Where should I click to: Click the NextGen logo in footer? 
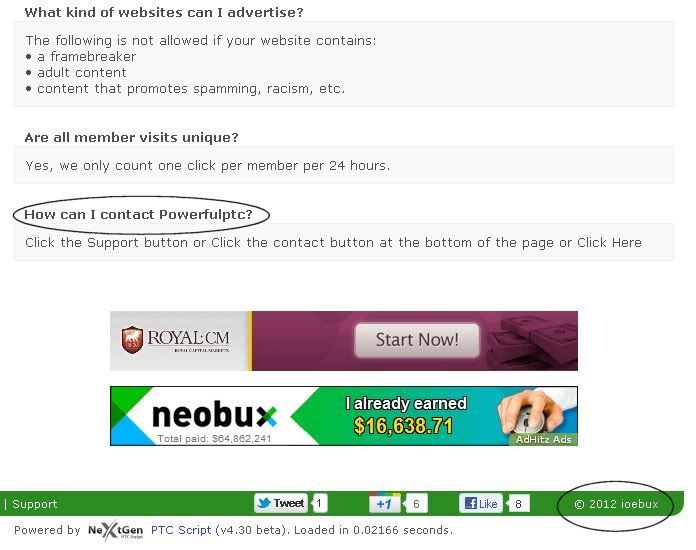[x=116, y=530]
